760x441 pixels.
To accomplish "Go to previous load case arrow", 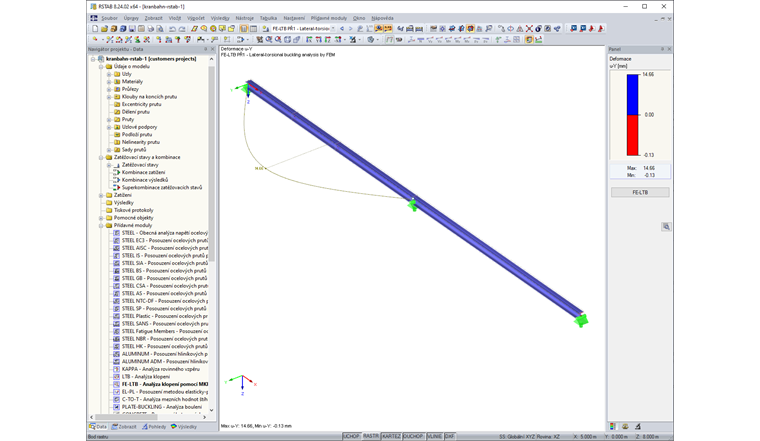I will point(342,29).
